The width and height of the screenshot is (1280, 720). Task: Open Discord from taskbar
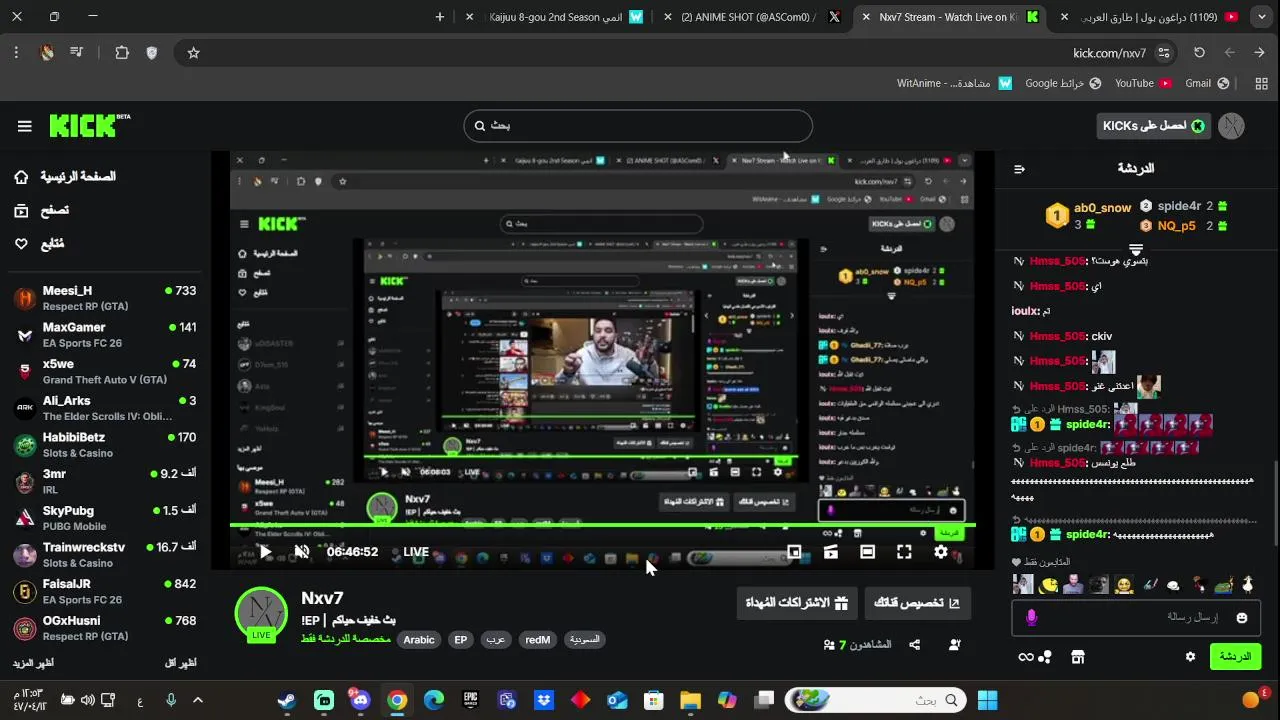(360, 700)
